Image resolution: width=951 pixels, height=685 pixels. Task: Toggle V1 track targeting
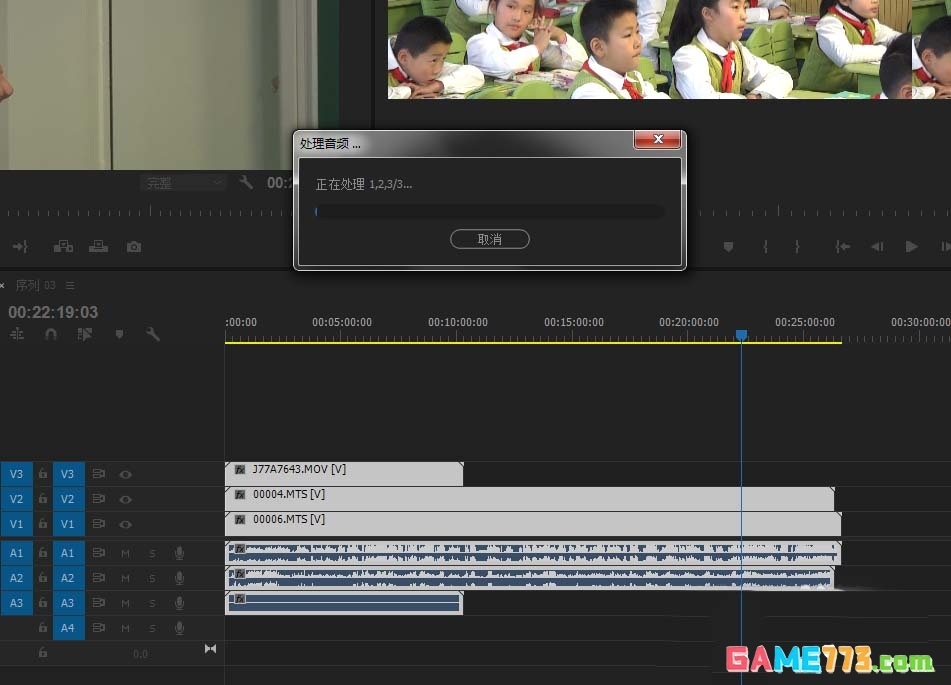(x=68, y=524)
